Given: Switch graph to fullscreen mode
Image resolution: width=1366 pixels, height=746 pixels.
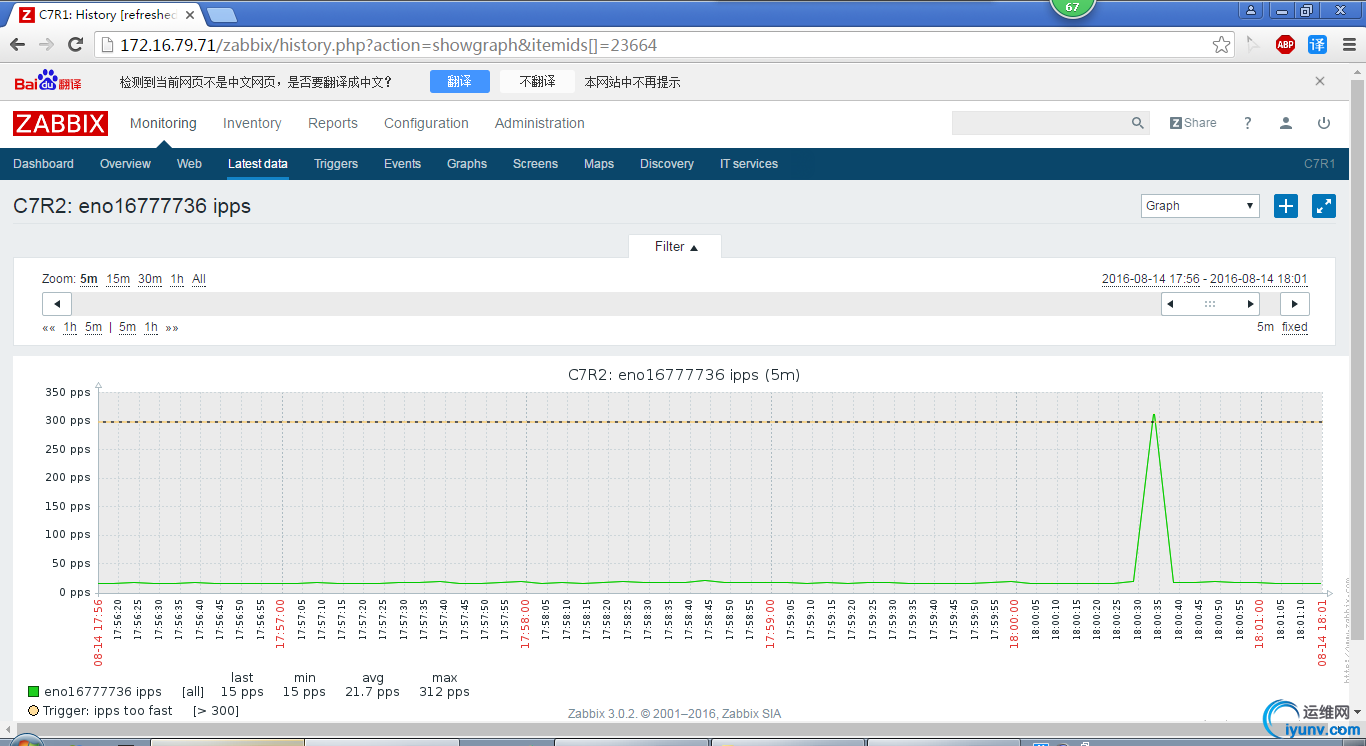Looking at the screenshot, I should [1324, 206].
